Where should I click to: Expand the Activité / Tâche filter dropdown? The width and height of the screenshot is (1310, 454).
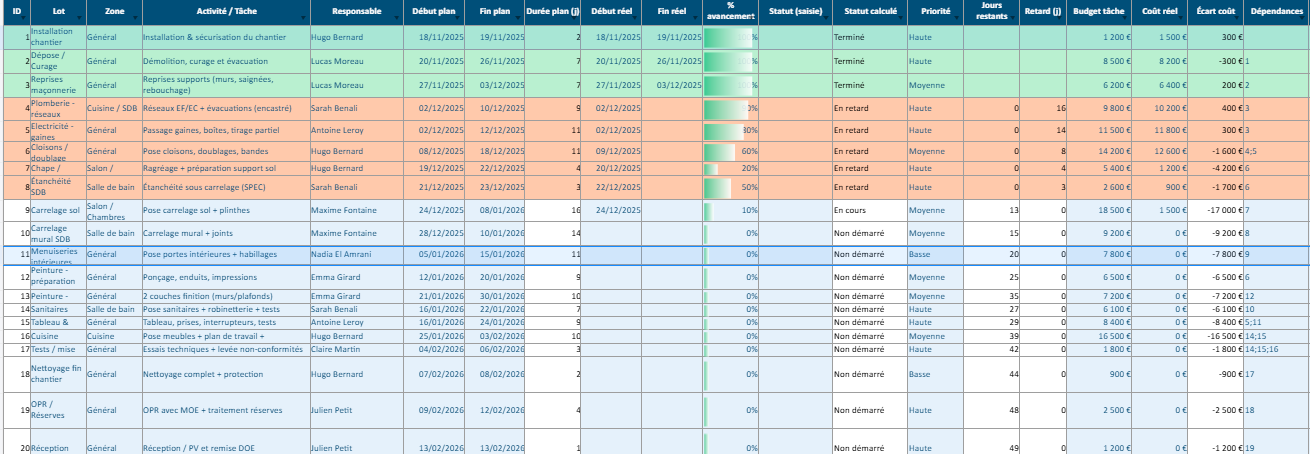tap(303, 19)
